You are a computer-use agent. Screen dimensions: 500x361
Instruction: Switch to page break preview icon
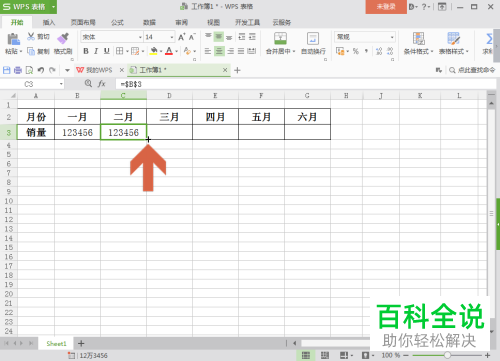point(325,355)
